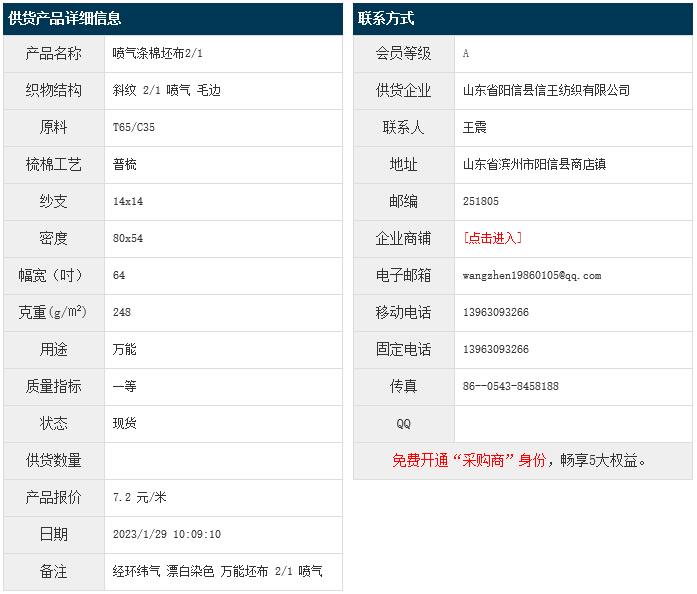Viewport: 697px width, 594px height.
Task: Click the density value 80x54
Action: (x=128, y=238)
